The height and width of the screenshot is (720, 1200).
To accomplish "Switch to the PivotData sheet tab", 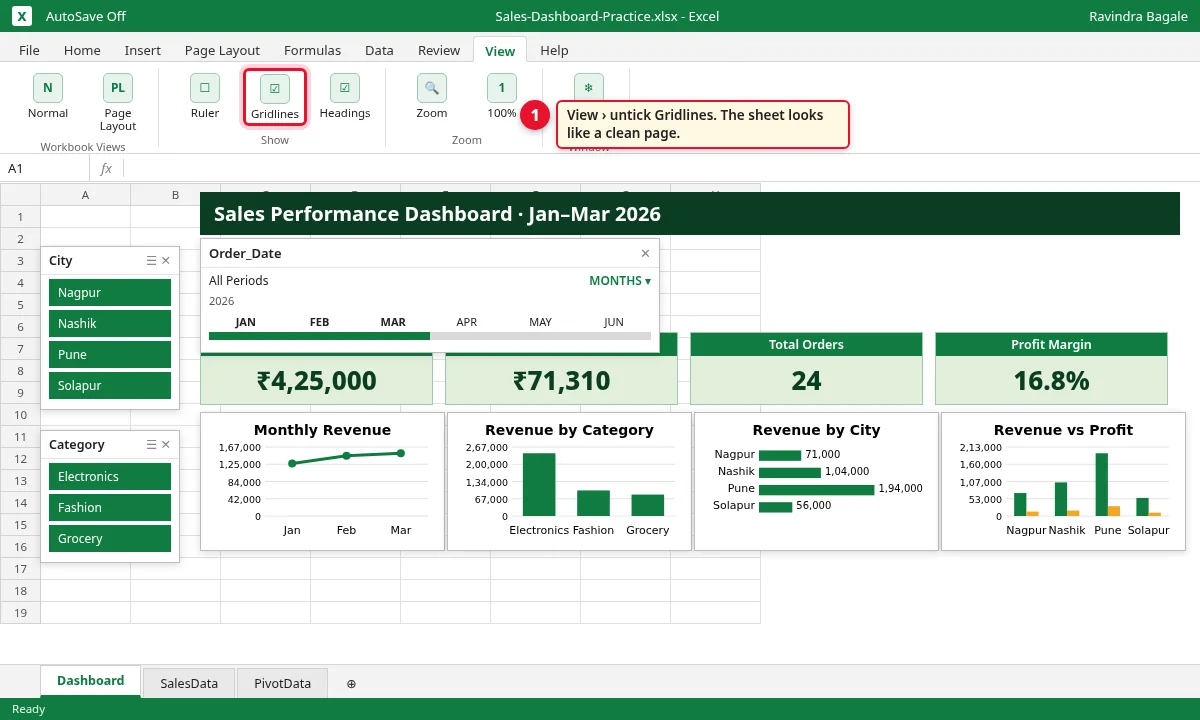I will point(282,683).
